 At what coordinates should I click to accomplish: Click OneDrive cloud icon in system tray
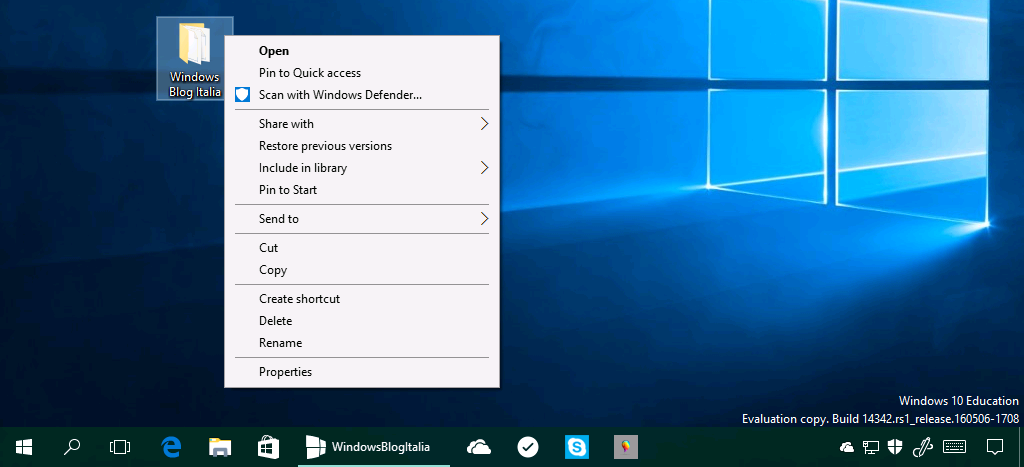[x=847, y=447]
